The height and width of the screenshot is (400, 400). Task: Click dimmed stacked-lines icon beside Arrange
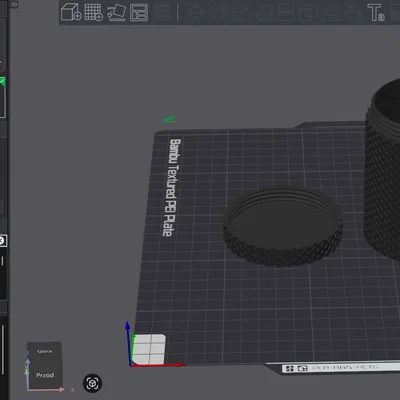click(161, 12)
